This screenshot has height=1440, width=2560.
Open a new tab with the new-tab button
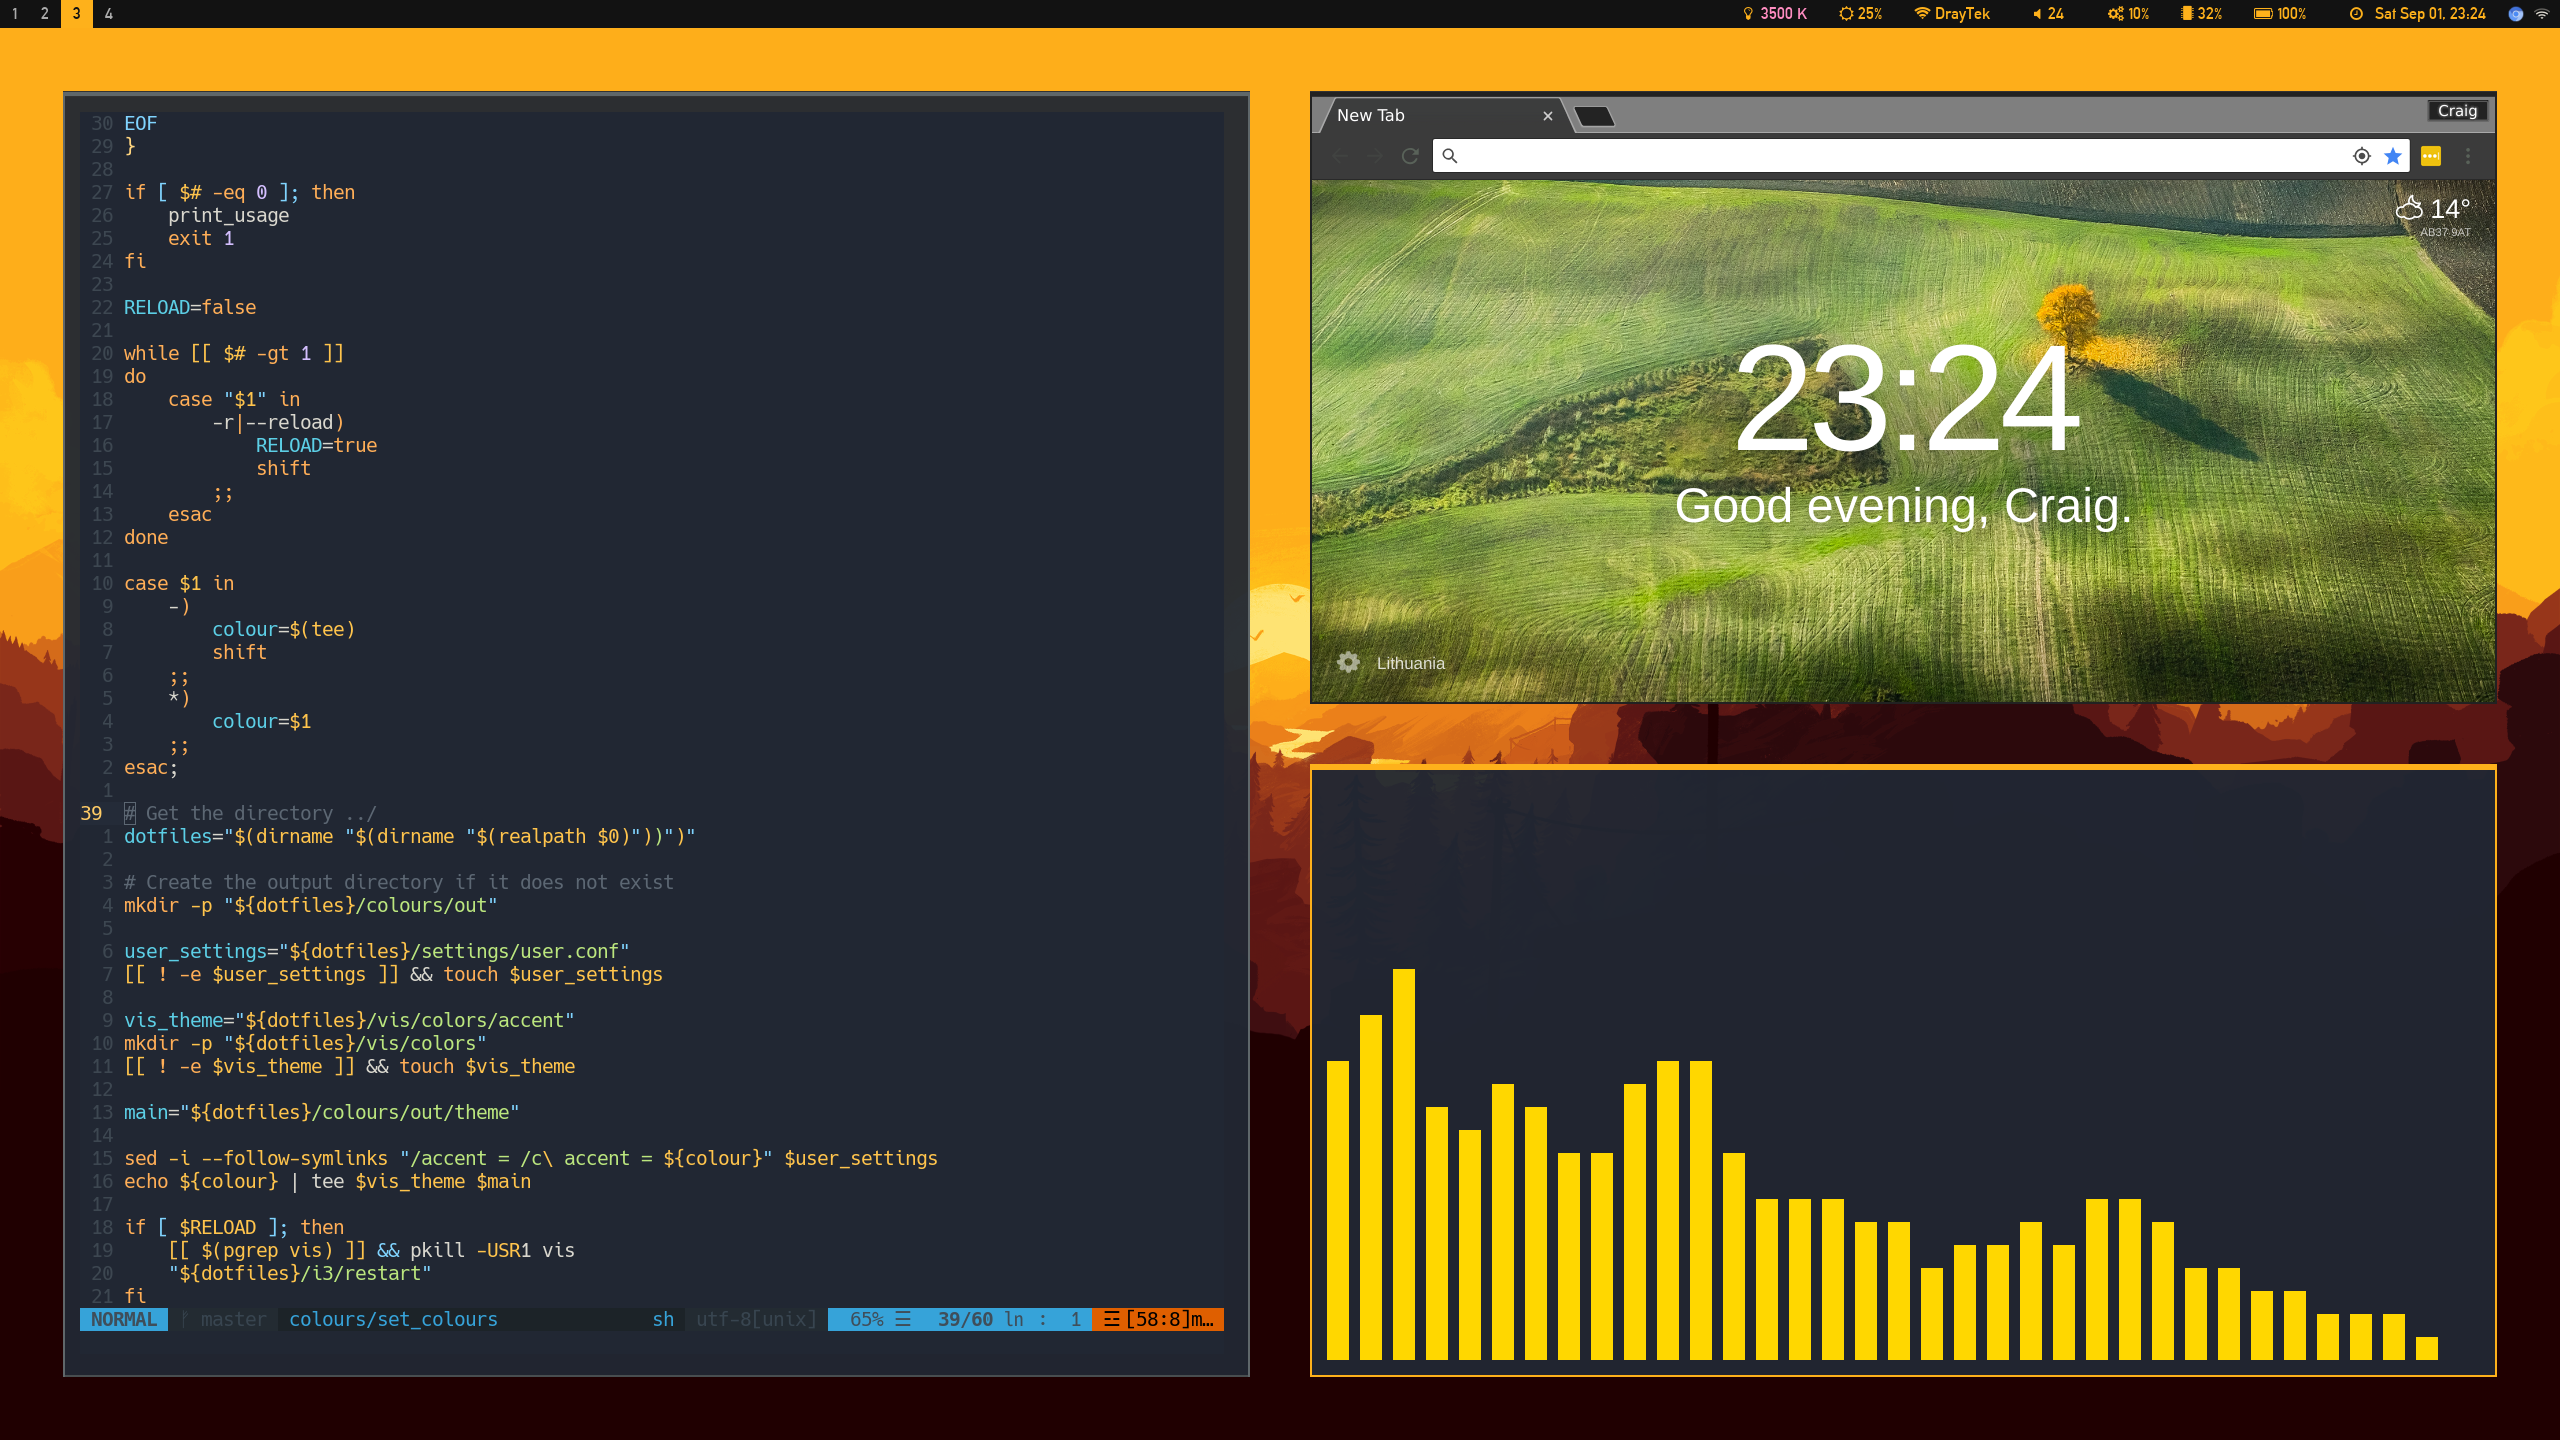click(1594, 117)
